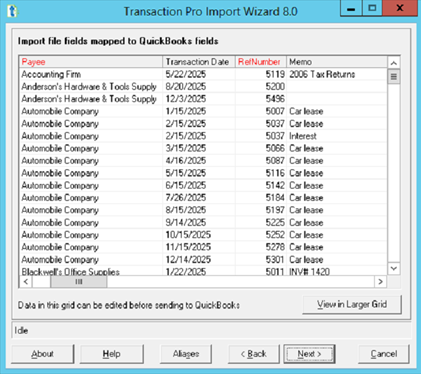Cancel the import wizard
Viewport: 421px width, 374px height.
(384, 354)
